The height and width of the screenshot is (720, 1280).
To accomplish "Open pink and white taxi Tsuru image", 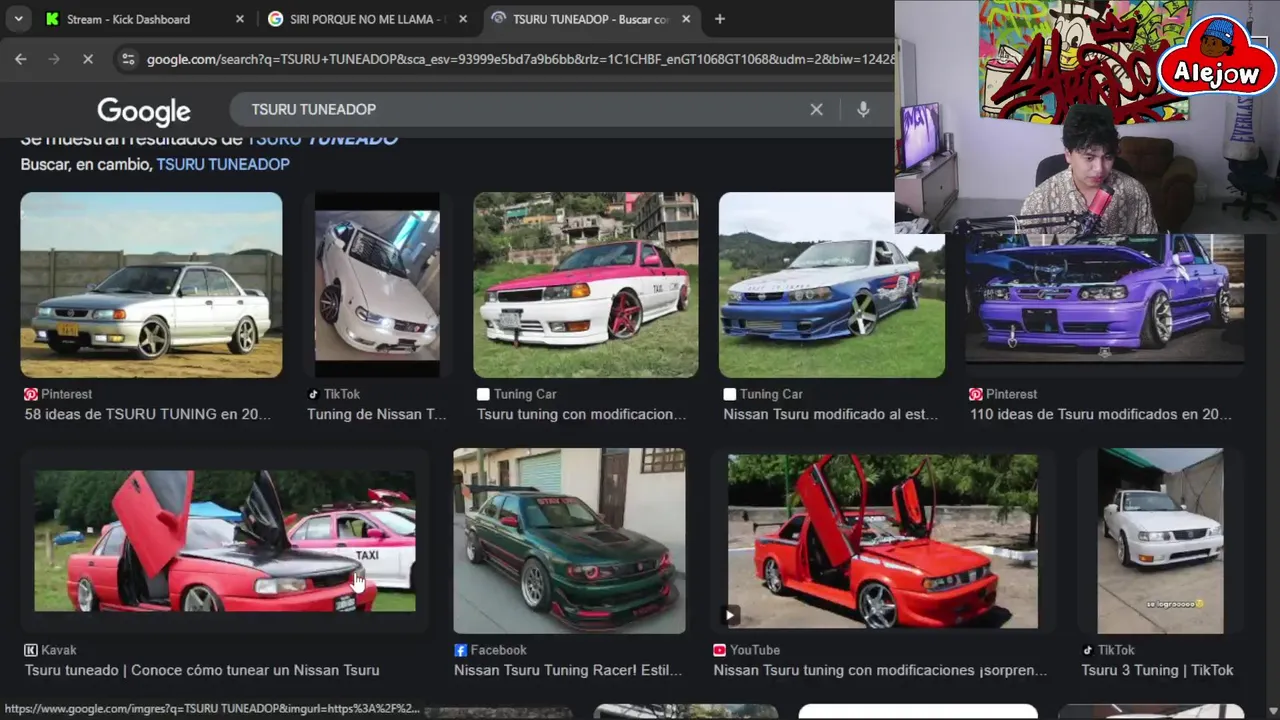I will [x=586, y=285].
